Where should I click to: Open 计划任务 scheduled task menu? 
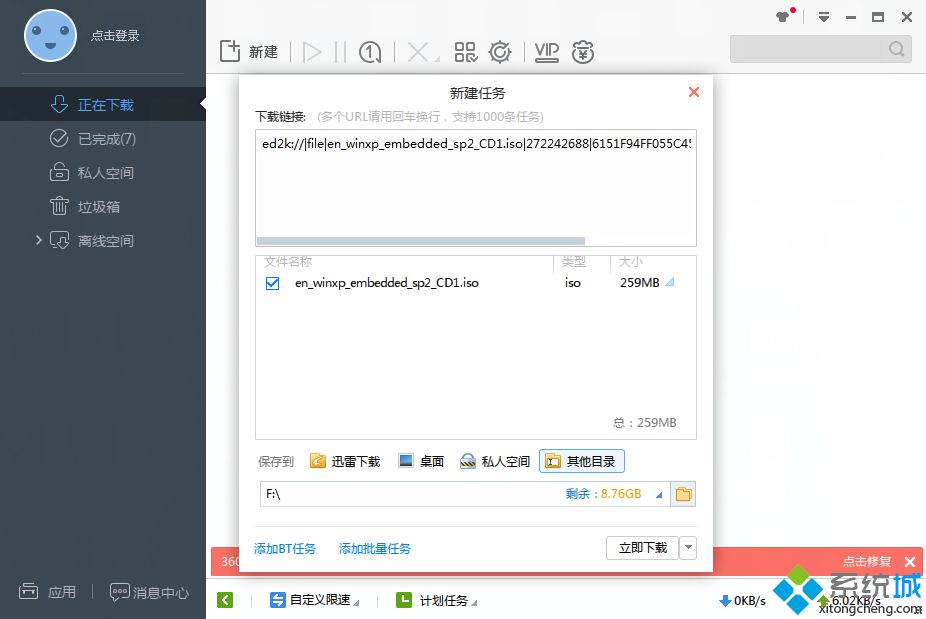pyautogui.click(x=436, y=600)
